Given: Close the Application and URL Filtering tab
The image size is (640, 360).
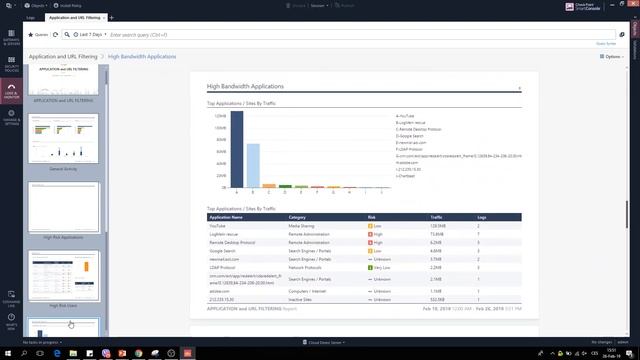Looking at the screenshot, I should click(104, 18).
